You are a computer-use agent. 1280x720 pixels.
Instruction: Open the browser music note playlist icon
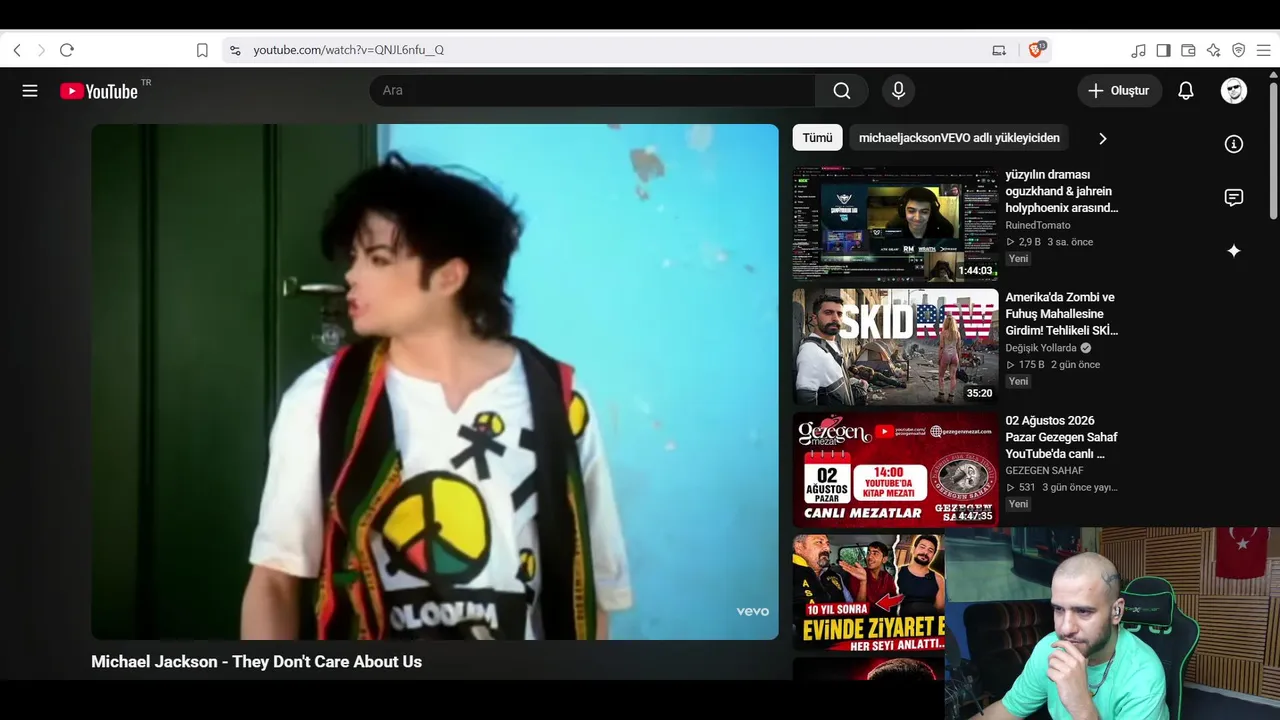click(x=1138, y=50)
